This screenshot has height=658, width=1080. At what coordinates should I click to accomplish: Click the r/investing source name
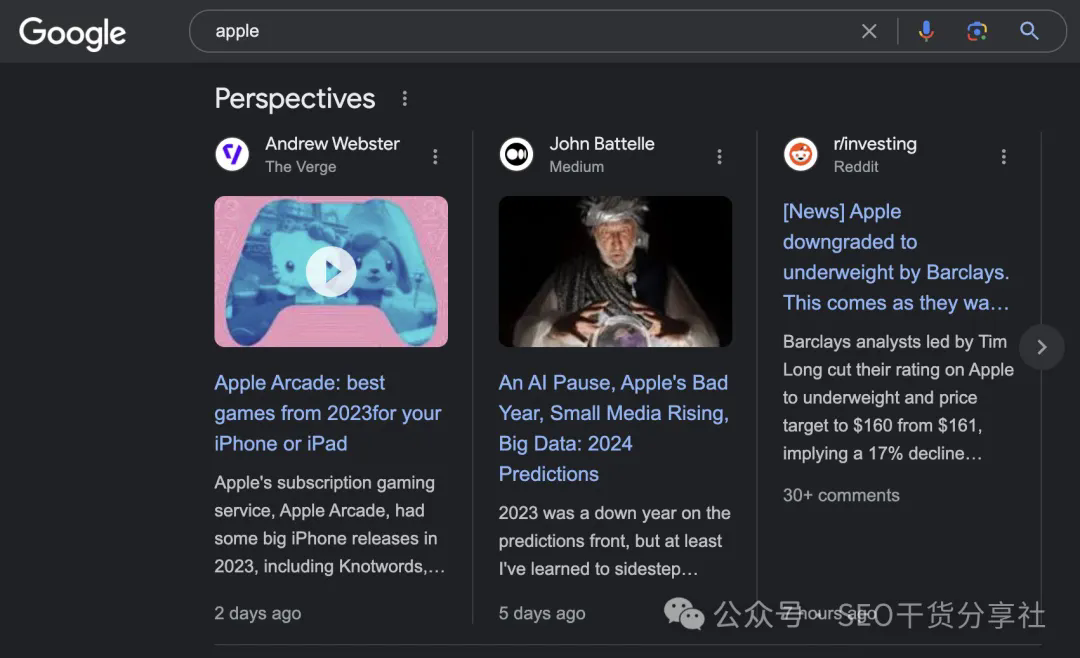pyautogui.click(x=875, y=143)
